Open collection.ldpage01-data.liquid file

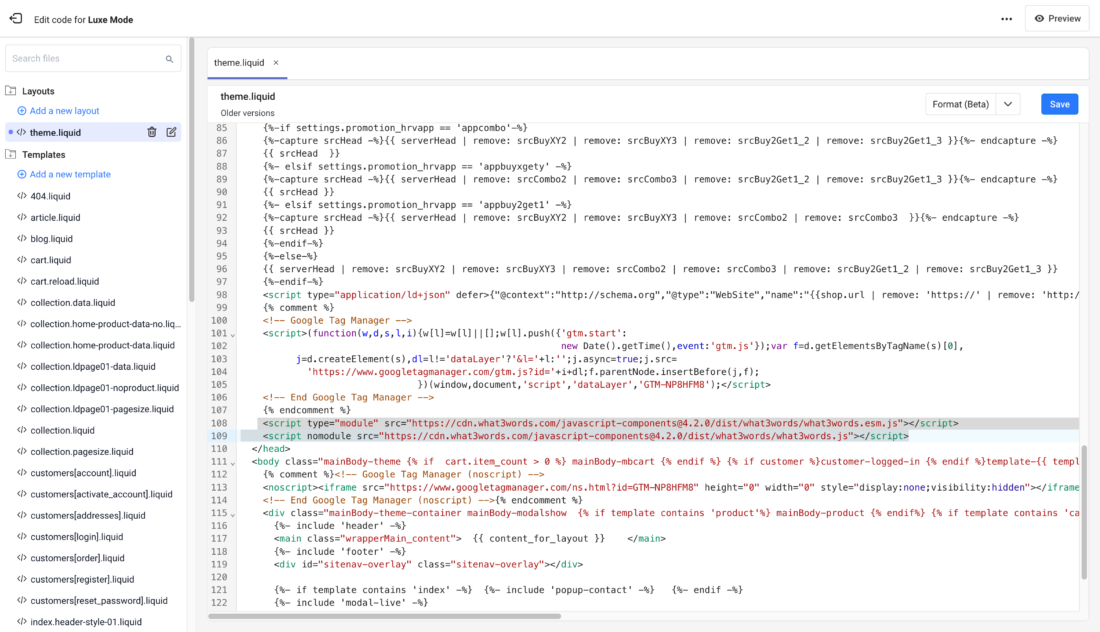(93, 366)
